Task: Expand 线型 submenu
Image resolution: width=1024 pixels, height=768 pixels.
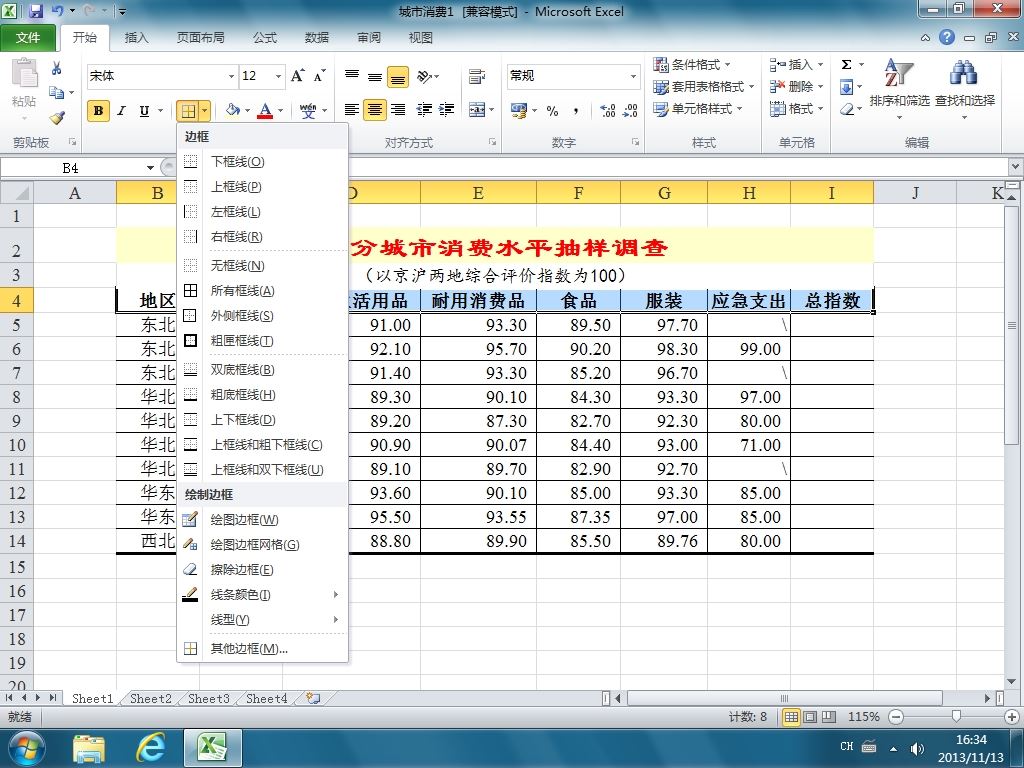Action: click(x=262, y=619)
